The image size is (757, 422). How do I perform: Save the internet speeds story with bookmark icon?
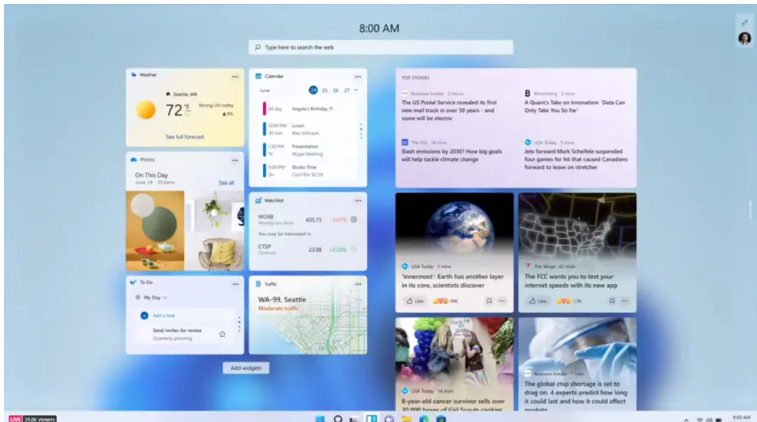tap(611, 300)
